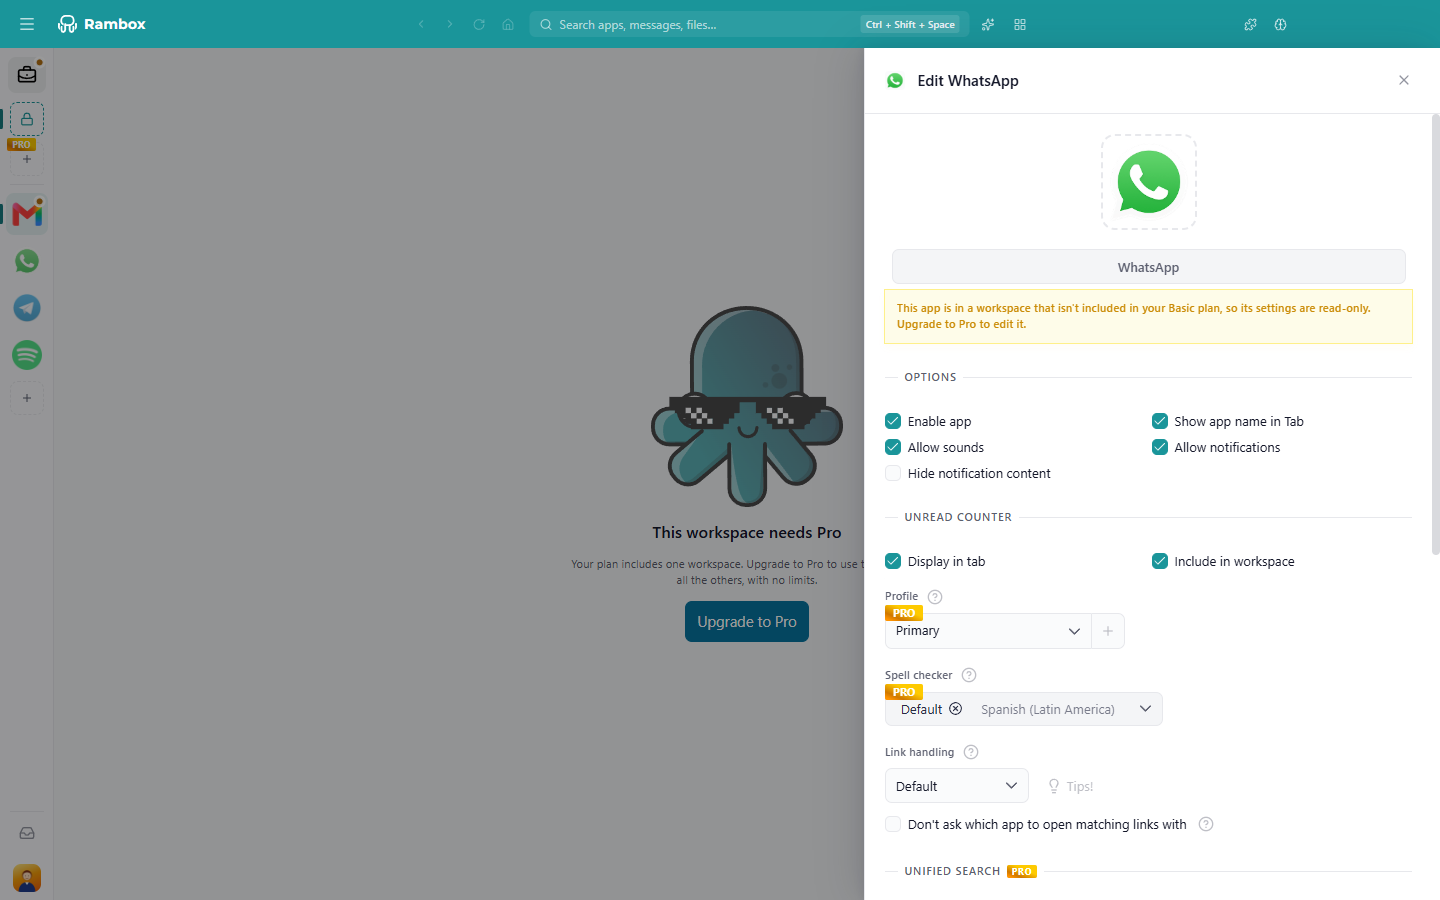Open Spotify in the sidebar
1440x900 pixels.
[27, 355]
